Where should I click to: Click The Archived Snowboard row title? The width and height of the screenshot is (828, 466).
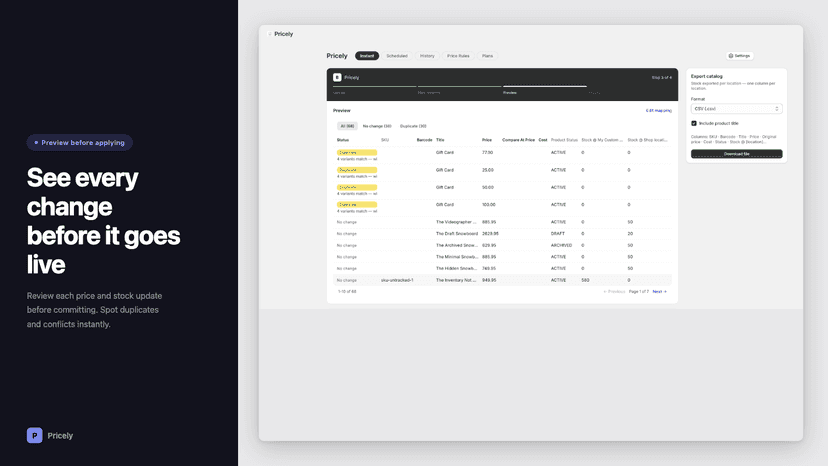(x=457, y=245)
